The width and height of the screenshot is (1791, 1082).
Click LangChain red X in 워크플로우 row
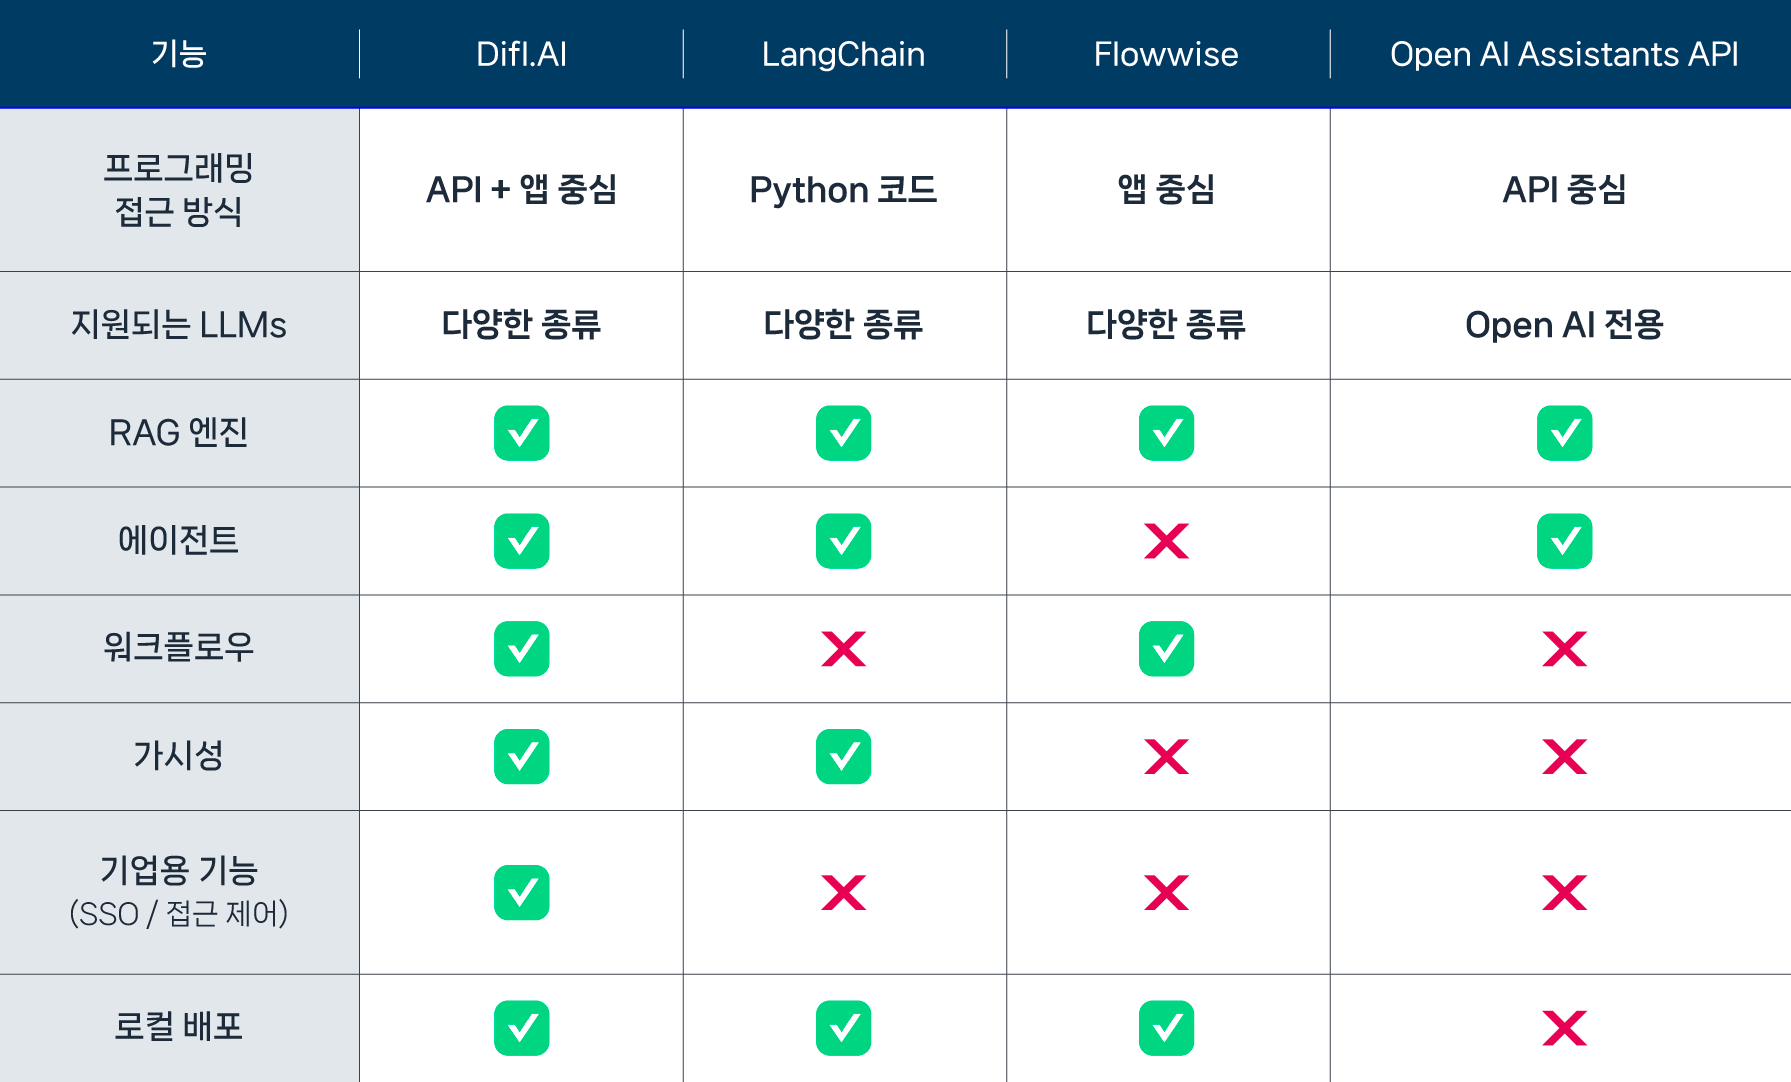click(x=843, y=649)
